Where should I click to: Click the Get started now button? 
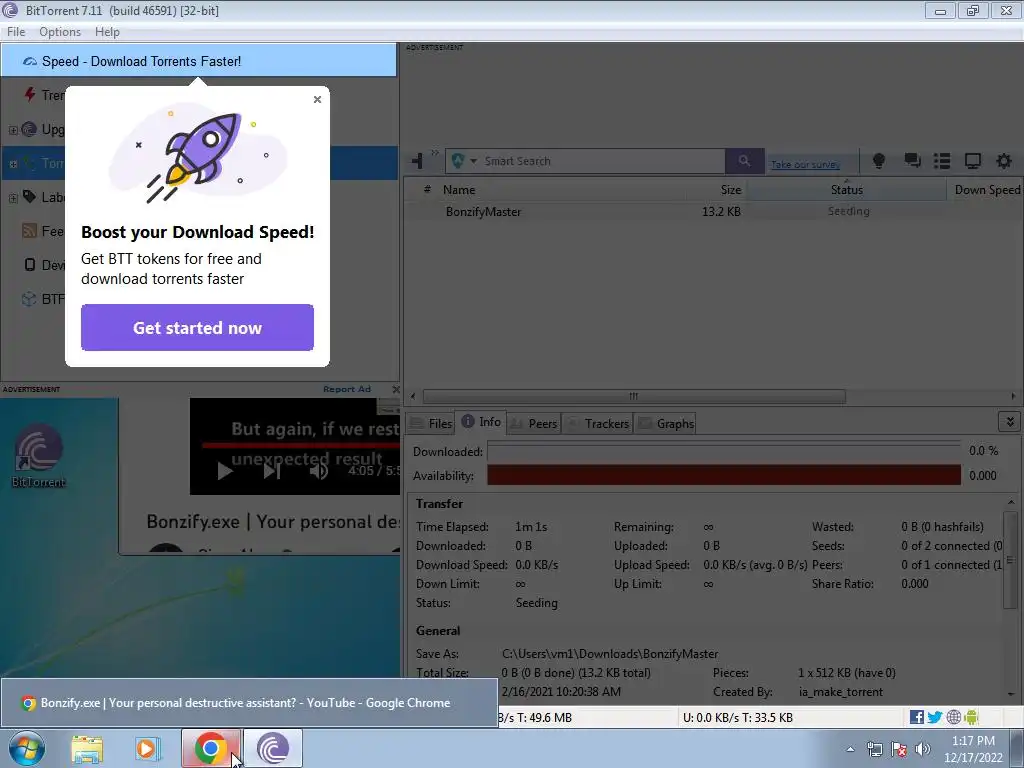[197, 327]
